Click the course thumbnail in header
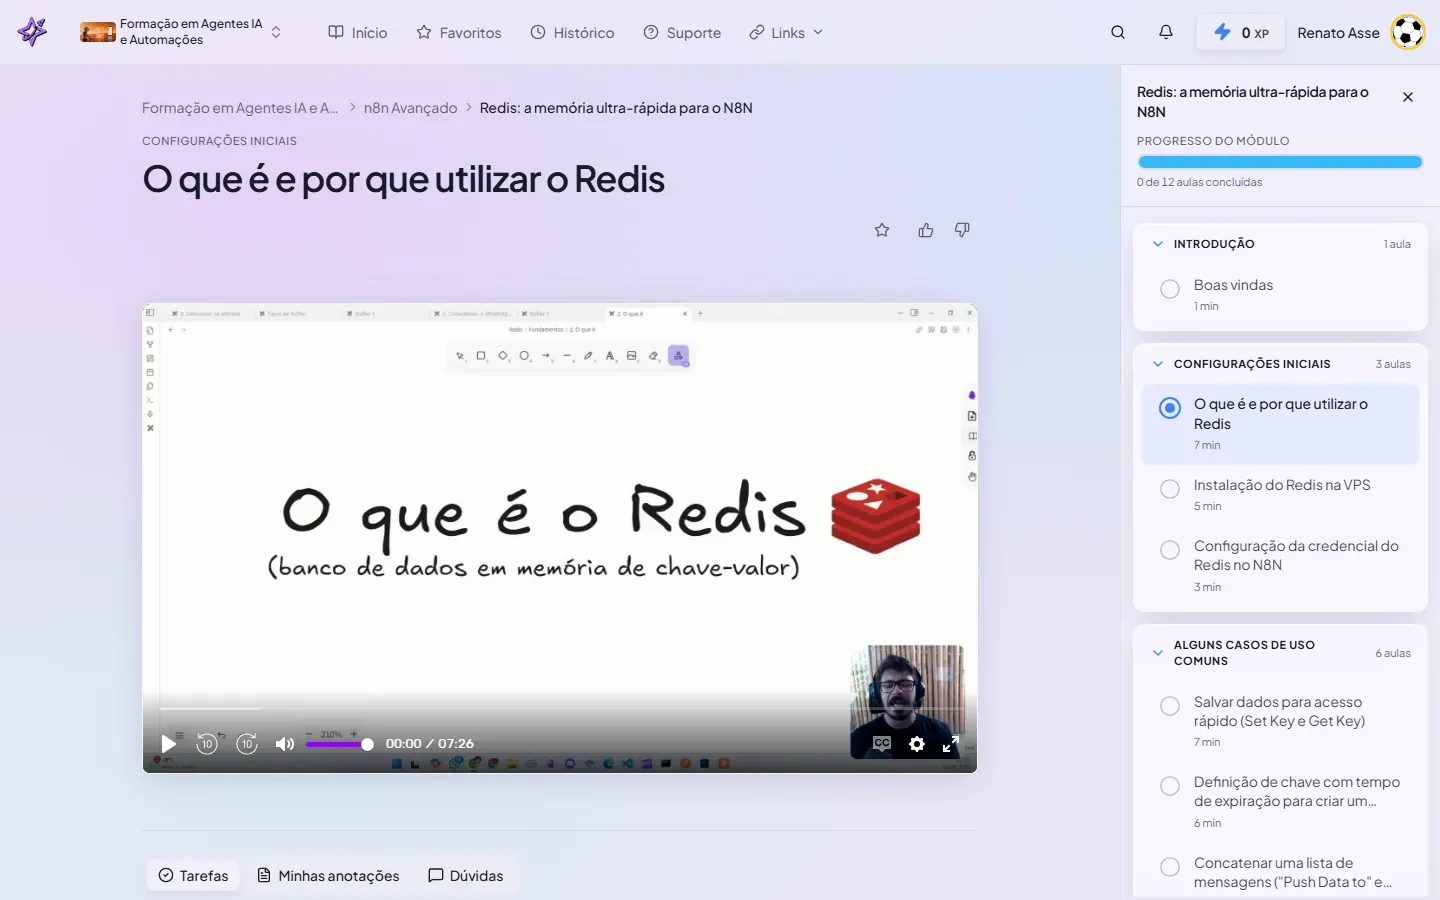Viewport: 1440px width, 900px height. 98,32
